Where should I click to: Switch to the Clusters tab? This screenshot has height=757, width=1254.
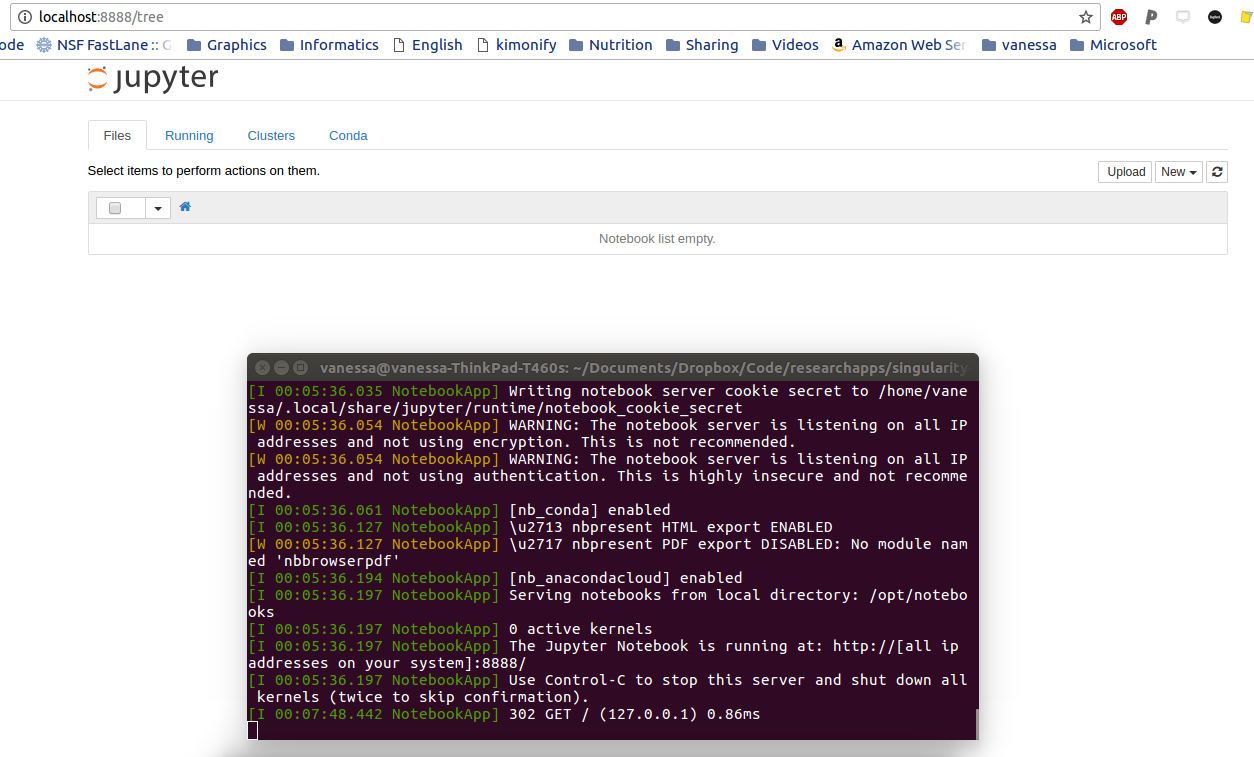pyautogui.click(x=271, y=135)
